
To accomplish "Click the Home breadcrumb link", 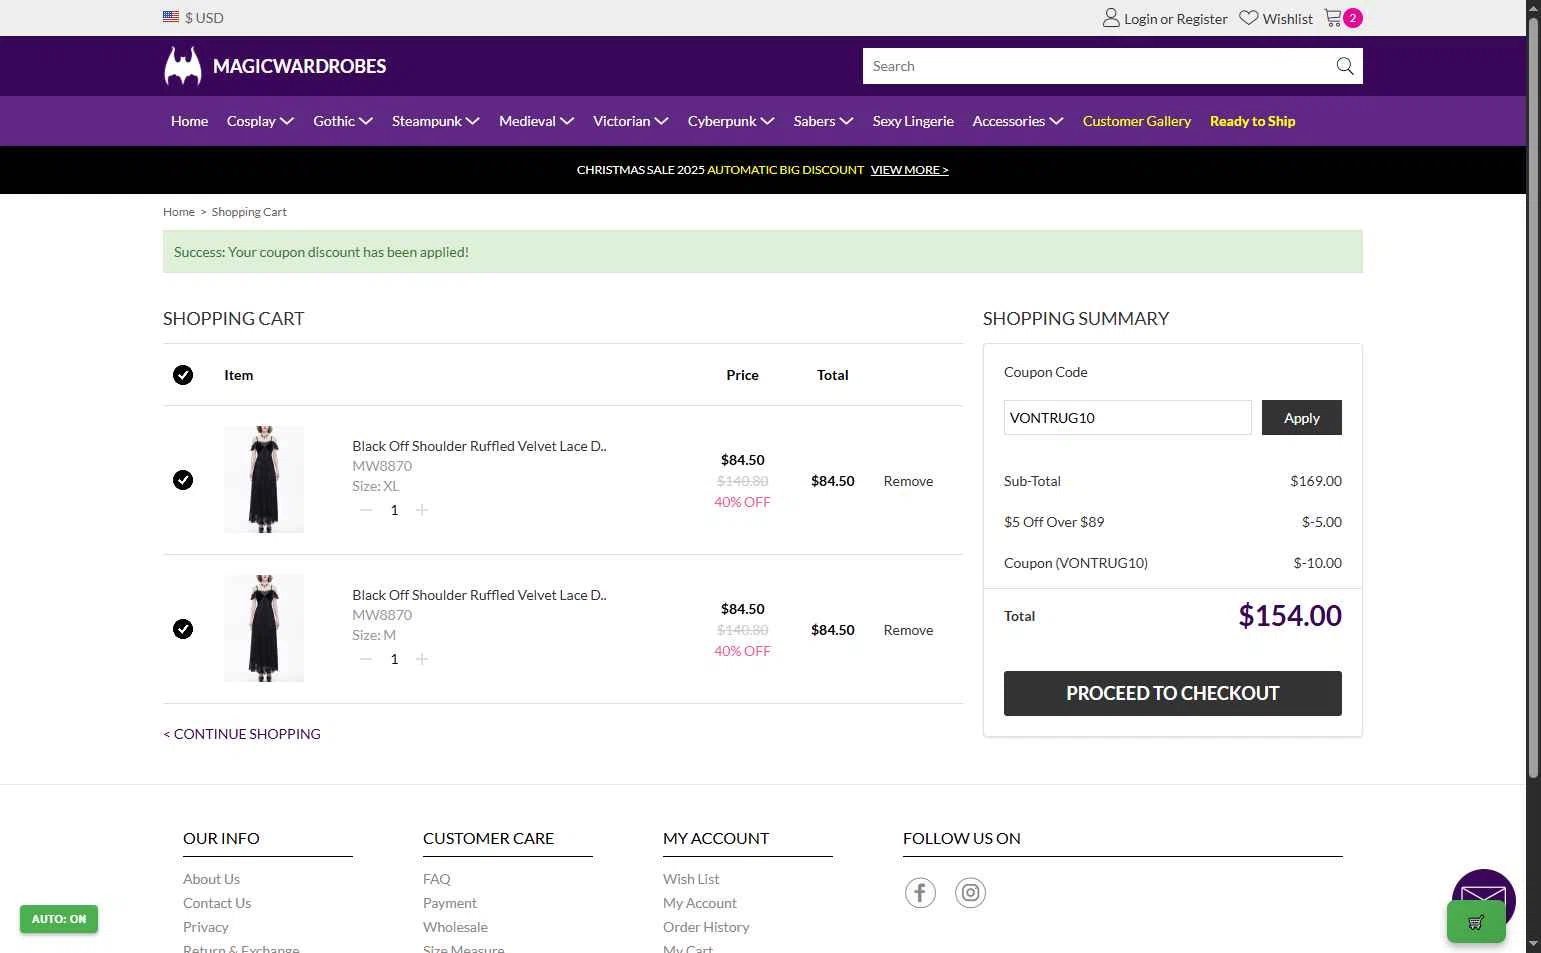I will (179, 212).
